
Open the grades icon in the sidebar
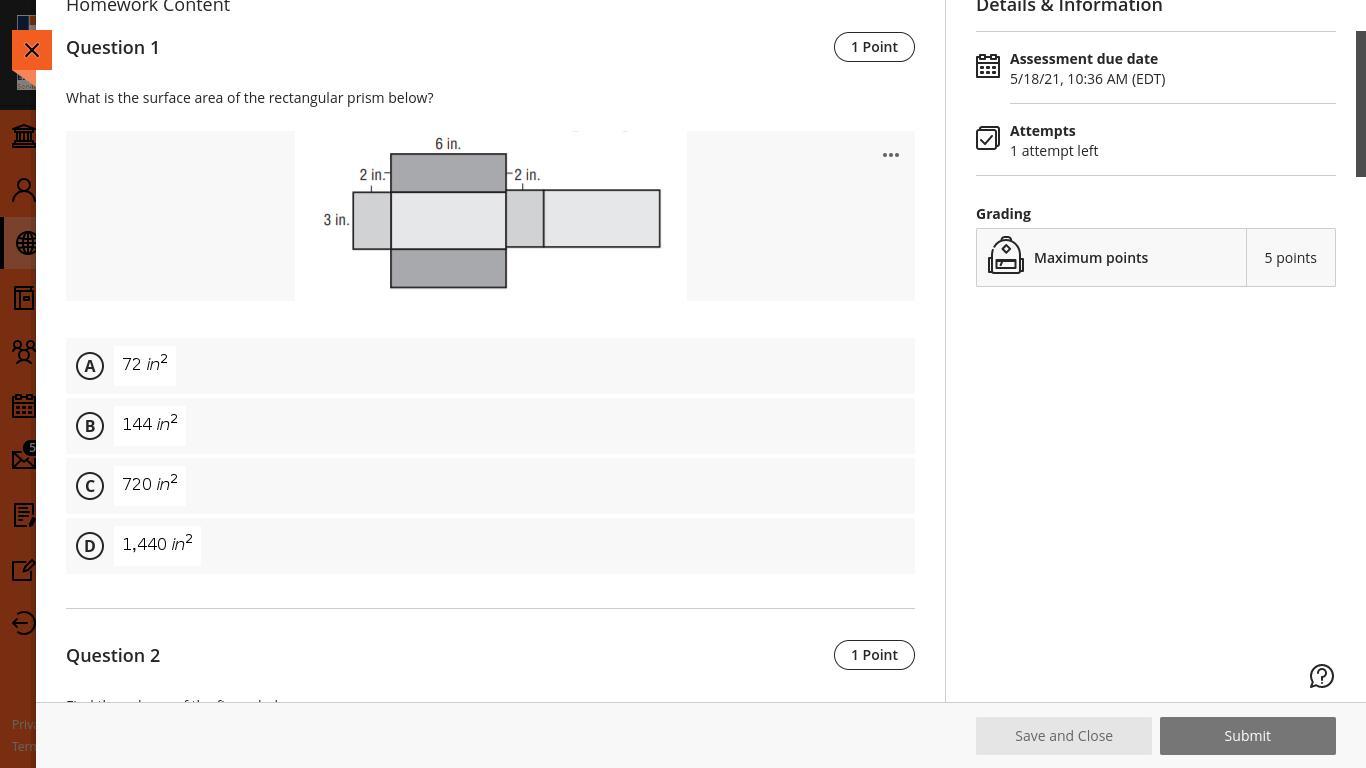click(x=23, y=515)
